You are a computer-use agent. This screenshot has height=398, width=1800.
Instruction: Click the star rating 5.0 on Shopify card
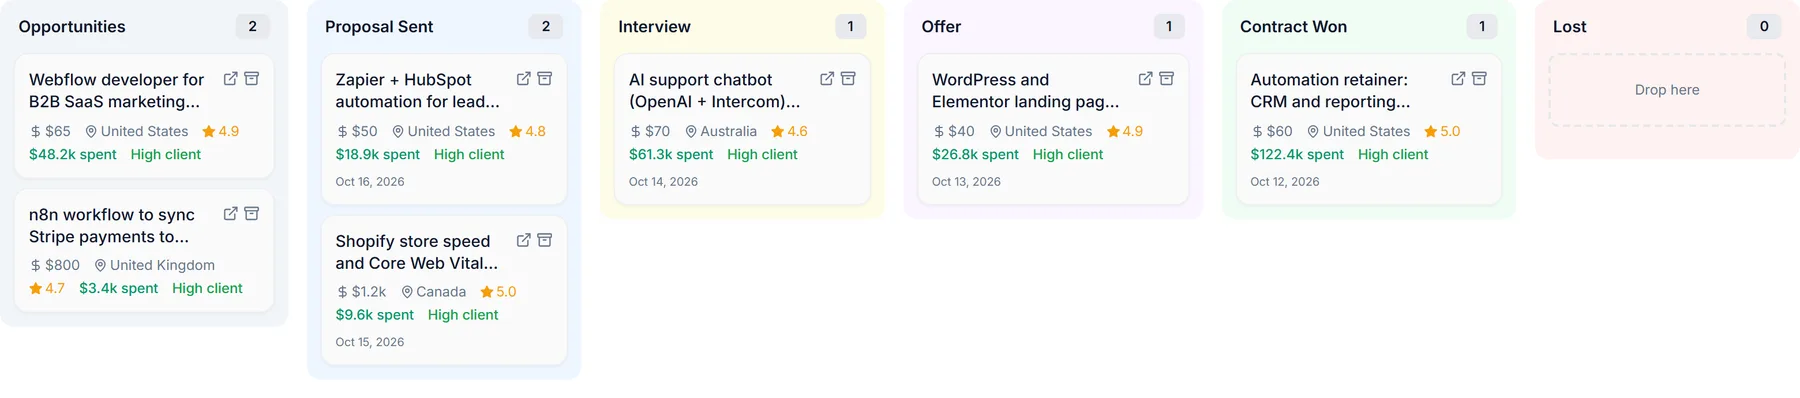pyautogui.click(x=499, y=292)
